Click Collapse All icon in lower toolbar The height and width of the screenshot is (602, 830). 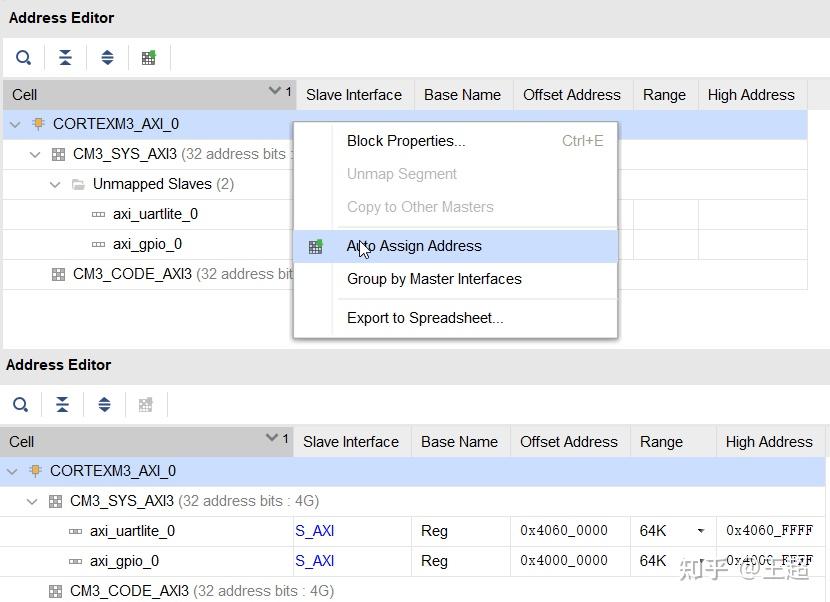[62, 405]
